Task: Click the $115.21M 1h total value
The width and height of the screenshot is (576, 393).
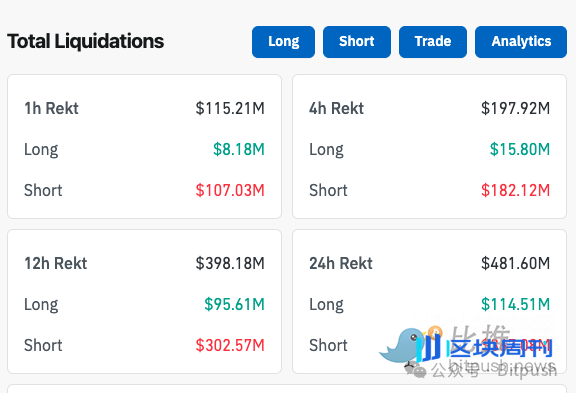Action: coord(230,108)
